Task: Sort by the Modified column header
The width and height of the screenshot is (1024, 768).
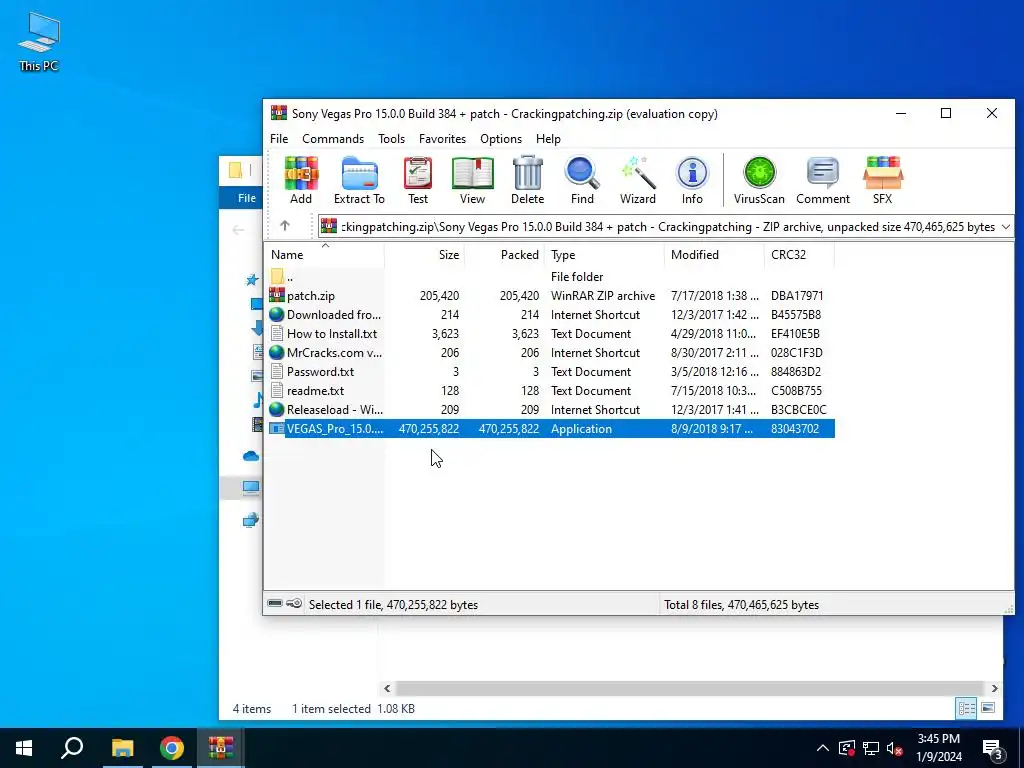Action: tap(714, 255)
